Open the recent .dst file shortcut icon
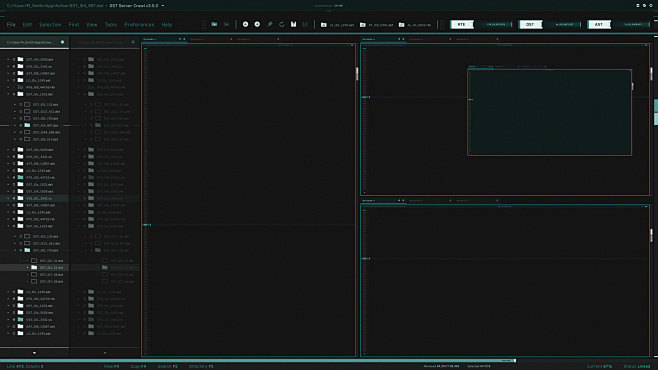Image resolution: width=658 pixels, height=370 pixels. (363, 25)
